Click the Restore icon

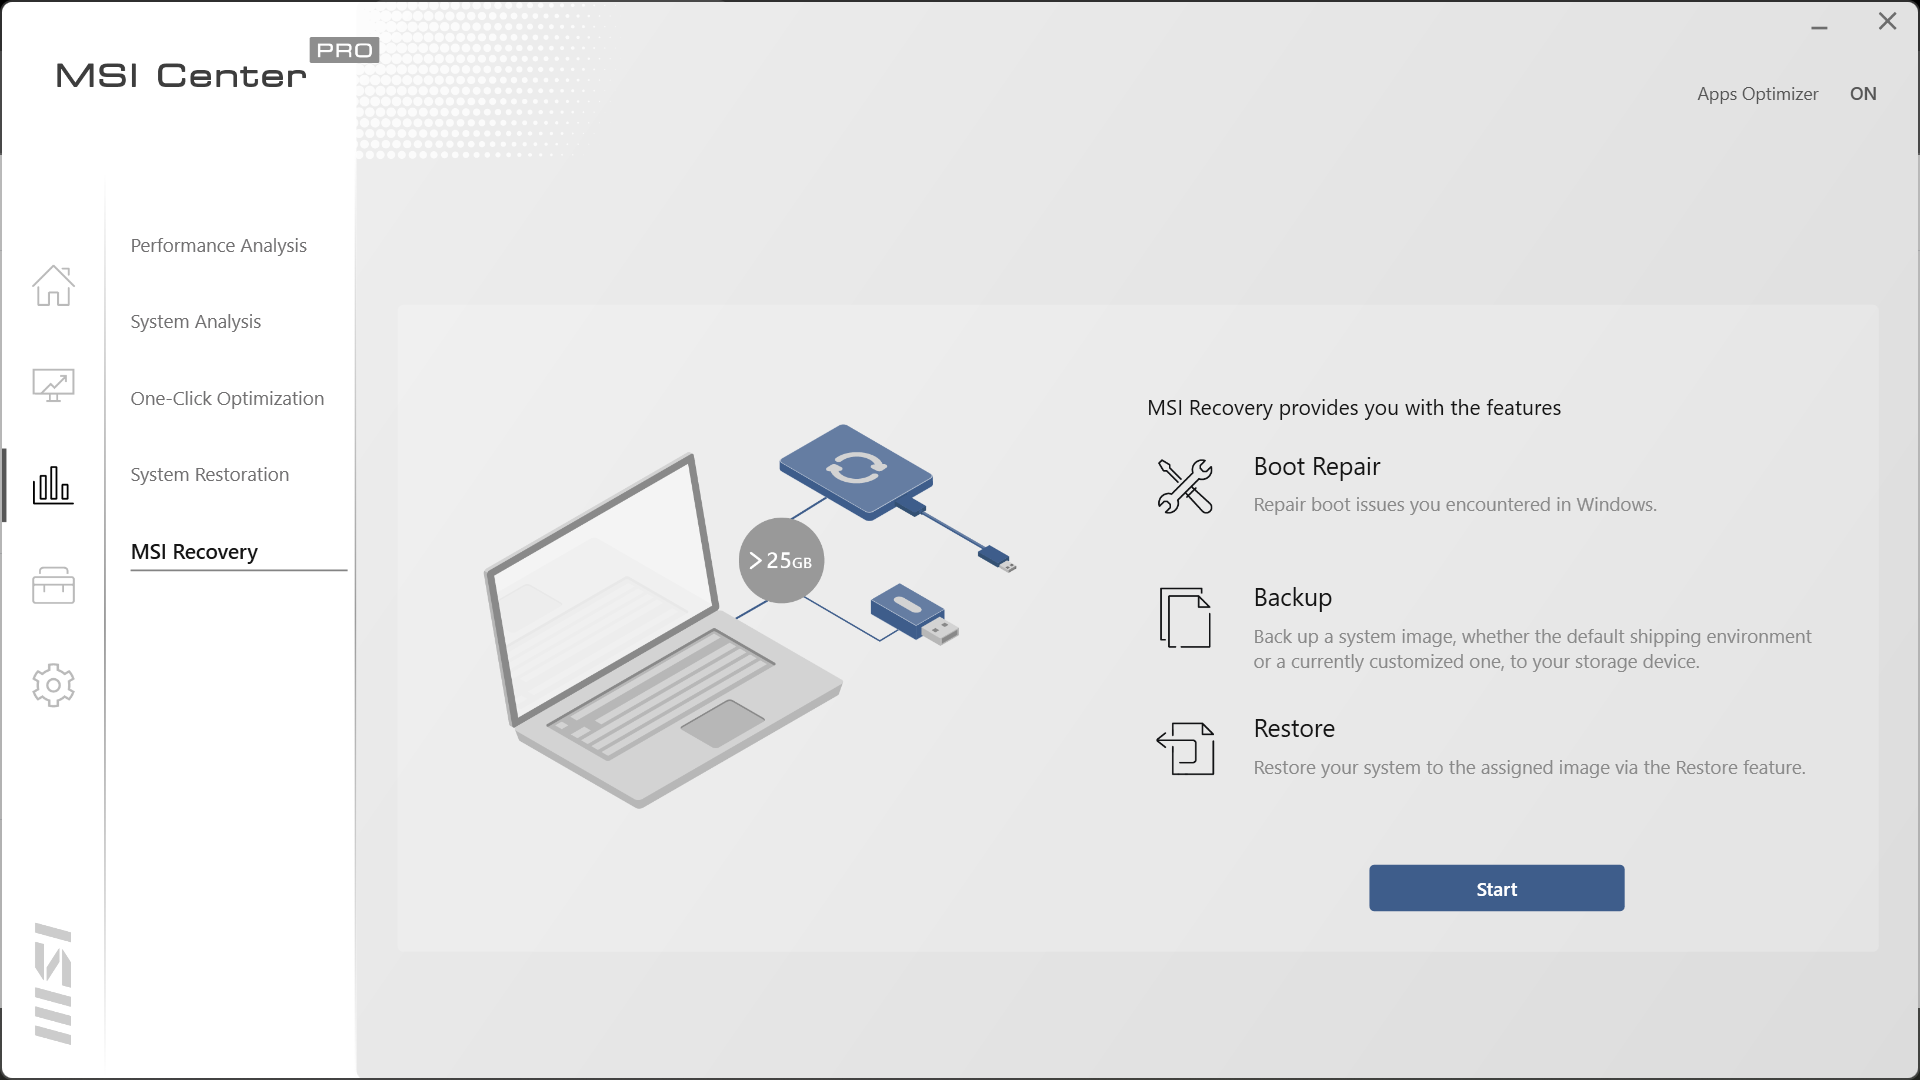pyautogui.click(x=1183, y=746)
